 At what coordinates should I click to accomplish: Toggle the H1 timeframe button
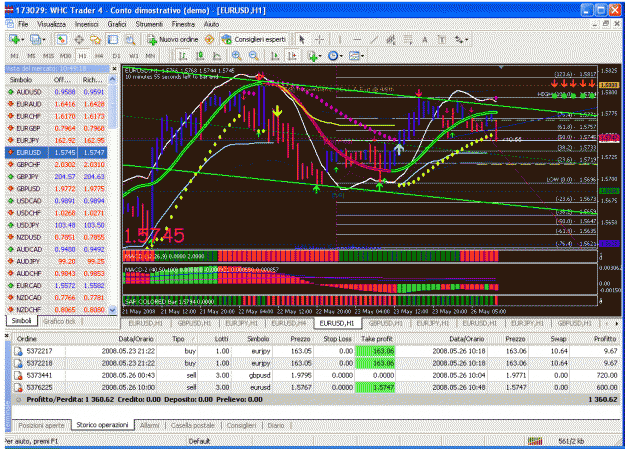pyautogui.click(x=82, y=56)
